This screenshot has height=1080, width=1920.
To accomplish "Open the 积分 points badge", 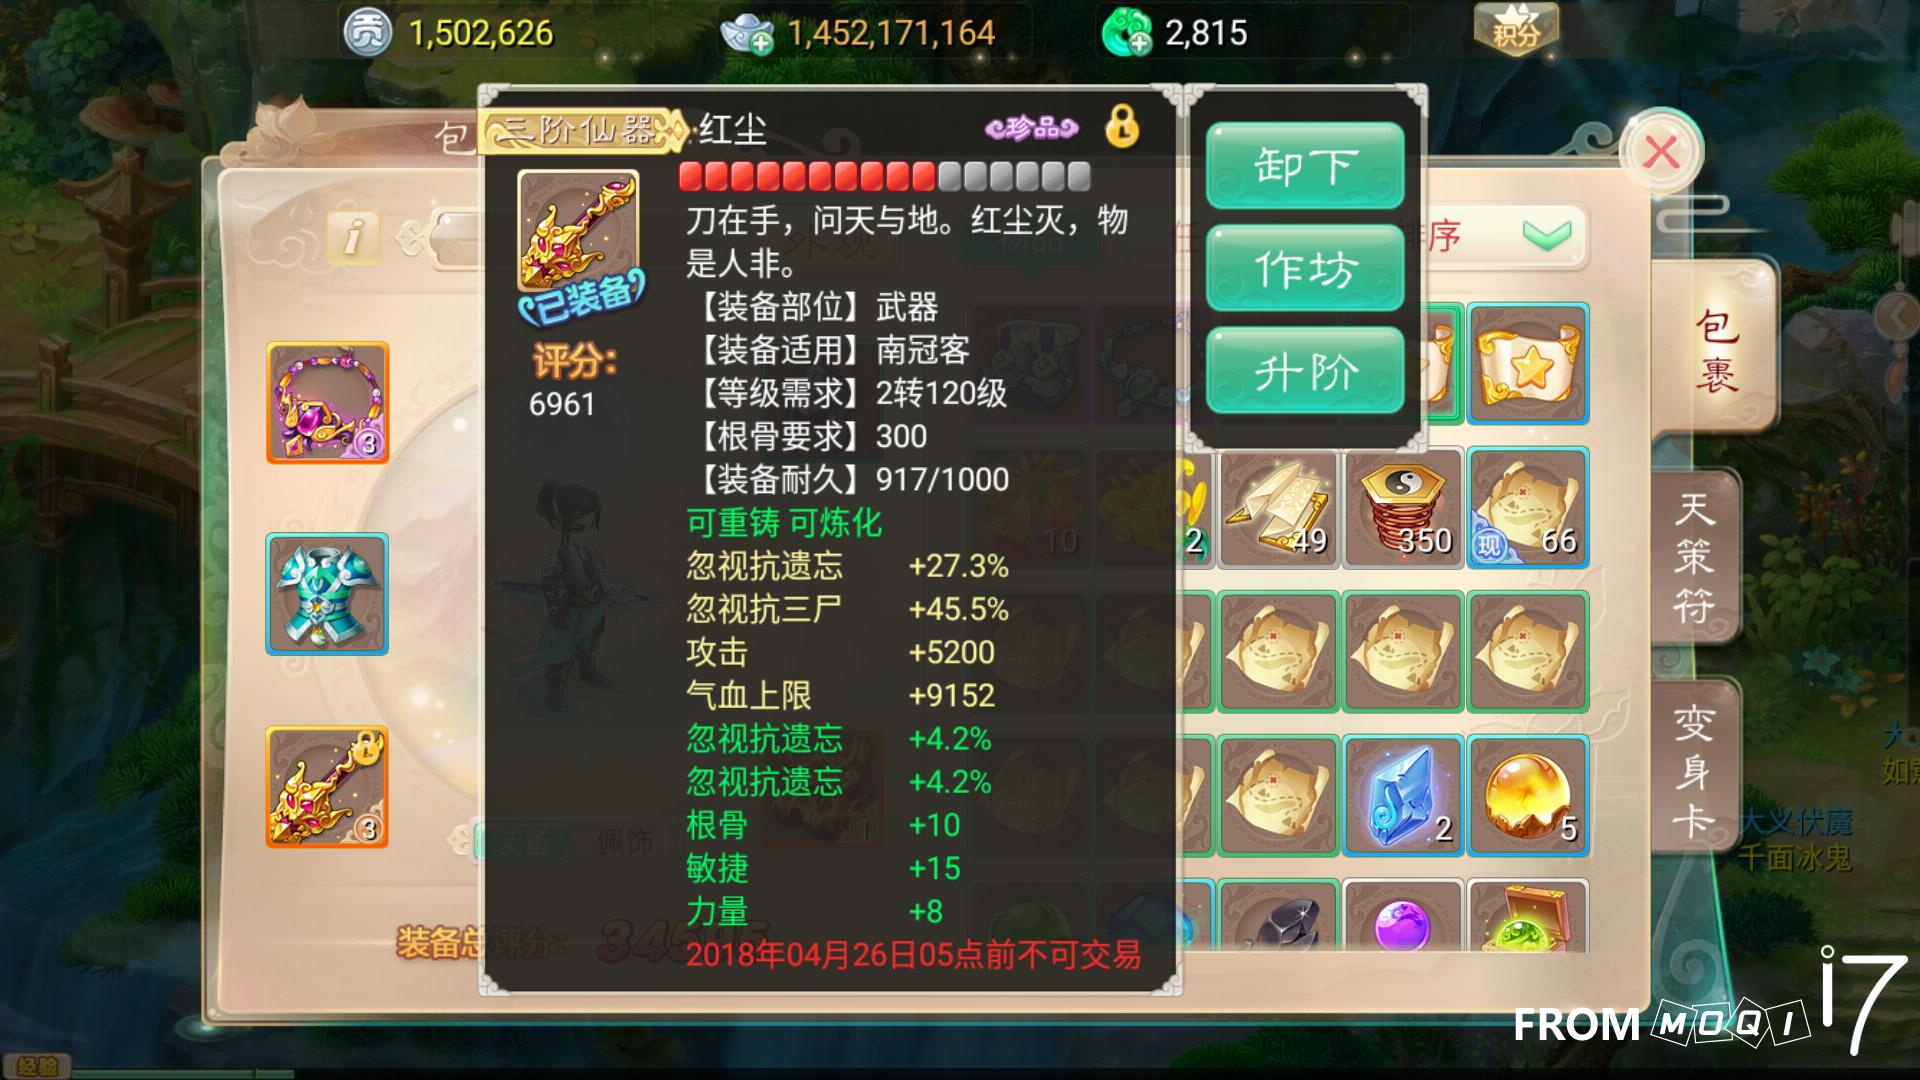I will (x=1516, y=30).
